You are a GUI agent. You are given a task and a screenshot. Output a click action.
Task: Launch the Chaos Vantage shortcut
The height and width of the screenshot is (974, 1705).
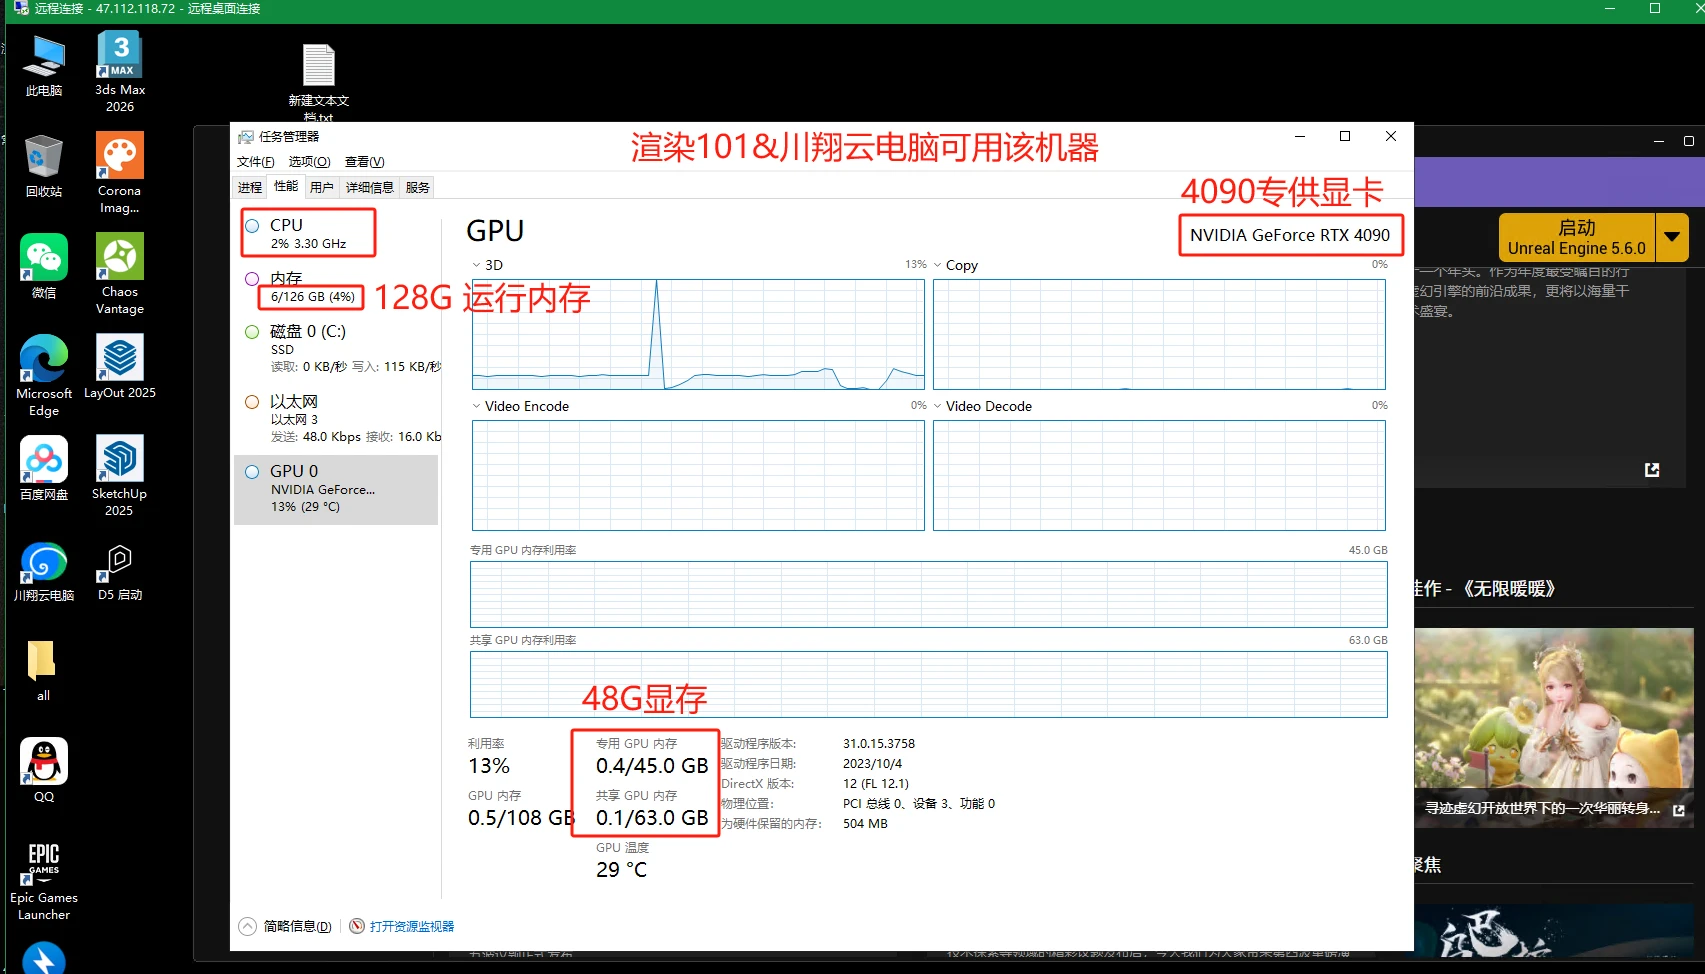(x=120, y=274)
